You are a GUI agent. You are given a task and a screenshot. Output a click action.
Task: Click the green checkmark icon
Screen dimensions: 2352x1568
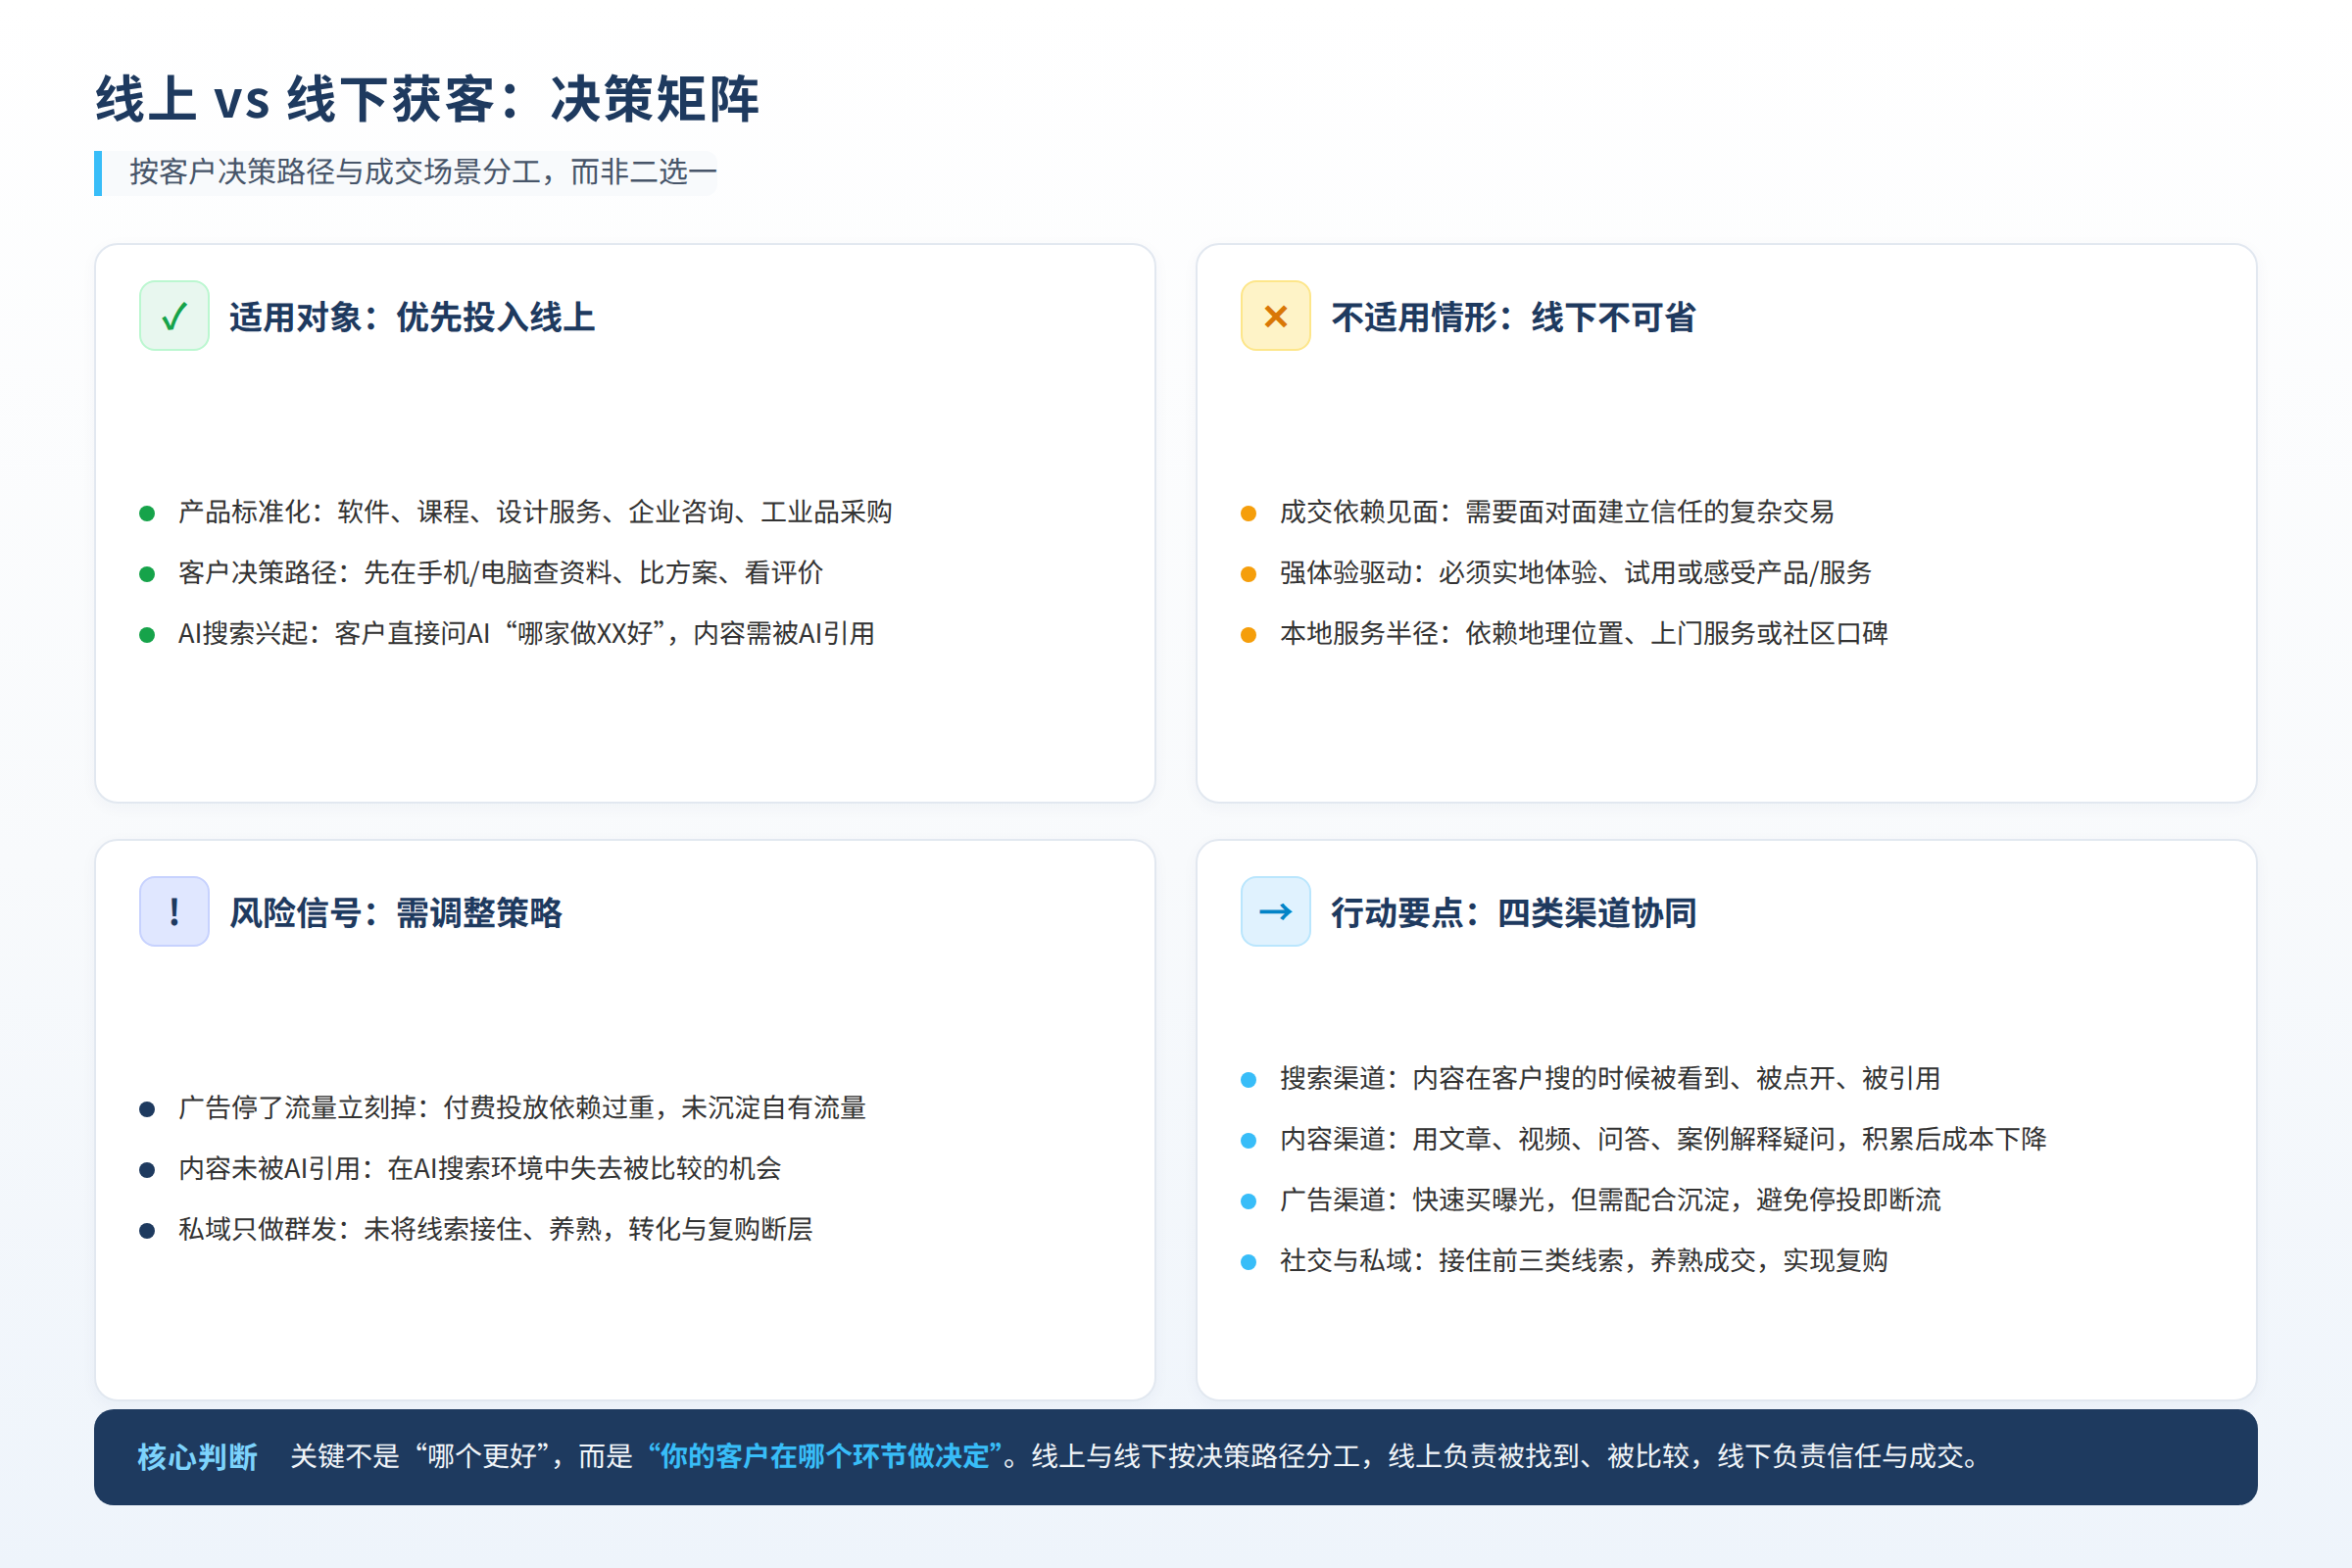(174, 316)
